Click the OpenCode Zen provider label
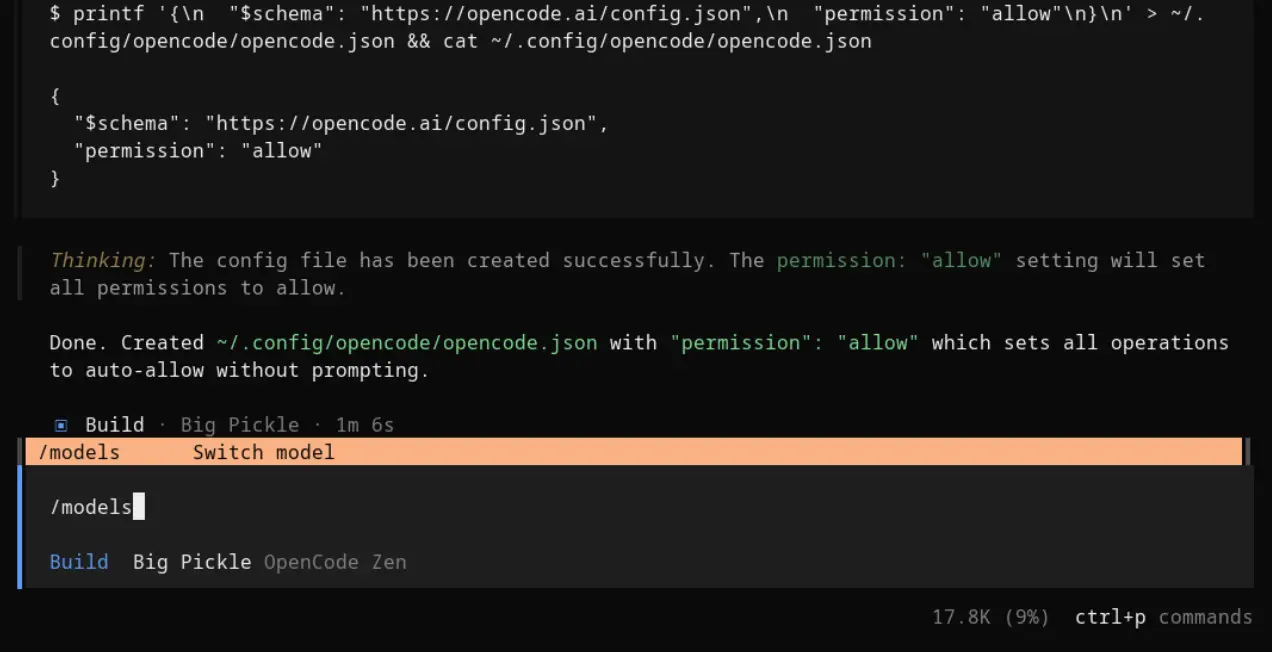This screenshot has height=652, width=1272. pos(335,562)
